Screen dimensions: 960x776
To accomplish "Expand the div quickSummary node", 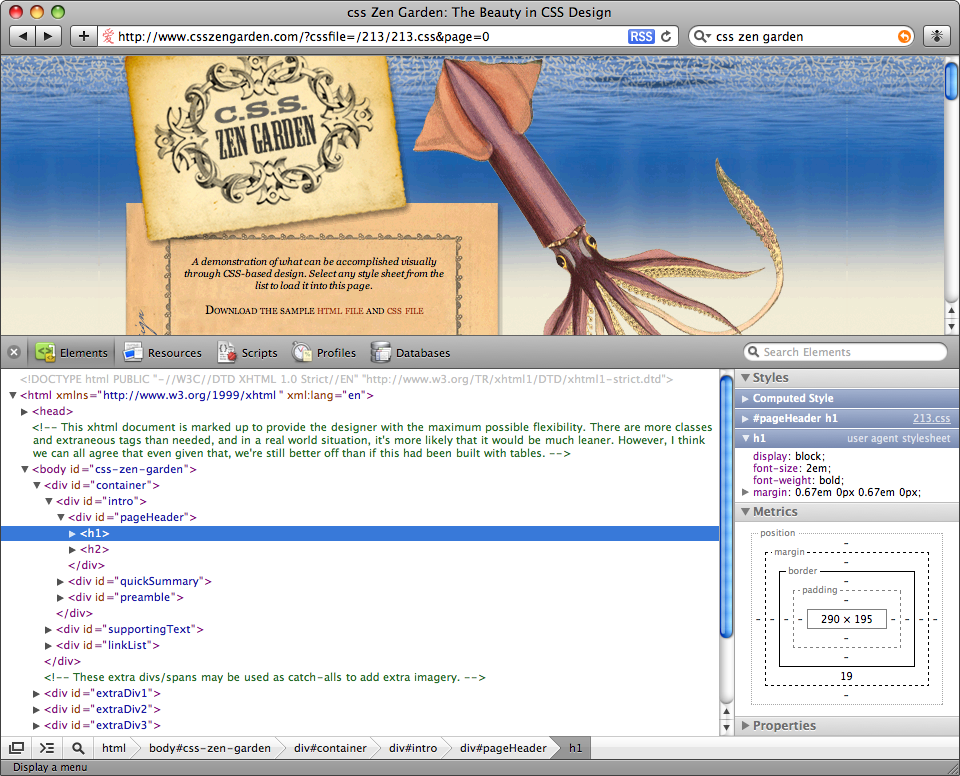I will (x=60, y=581).
